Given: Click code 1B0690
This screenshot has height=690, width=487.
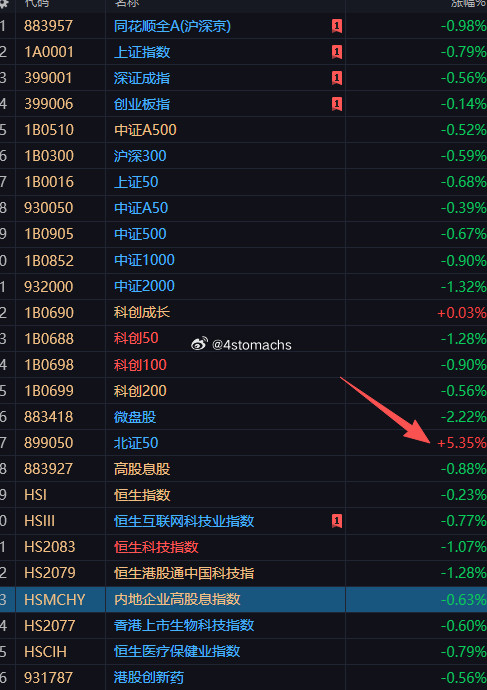Looking at the screenshot, I should pyautogui.click(x=48, y=312).
